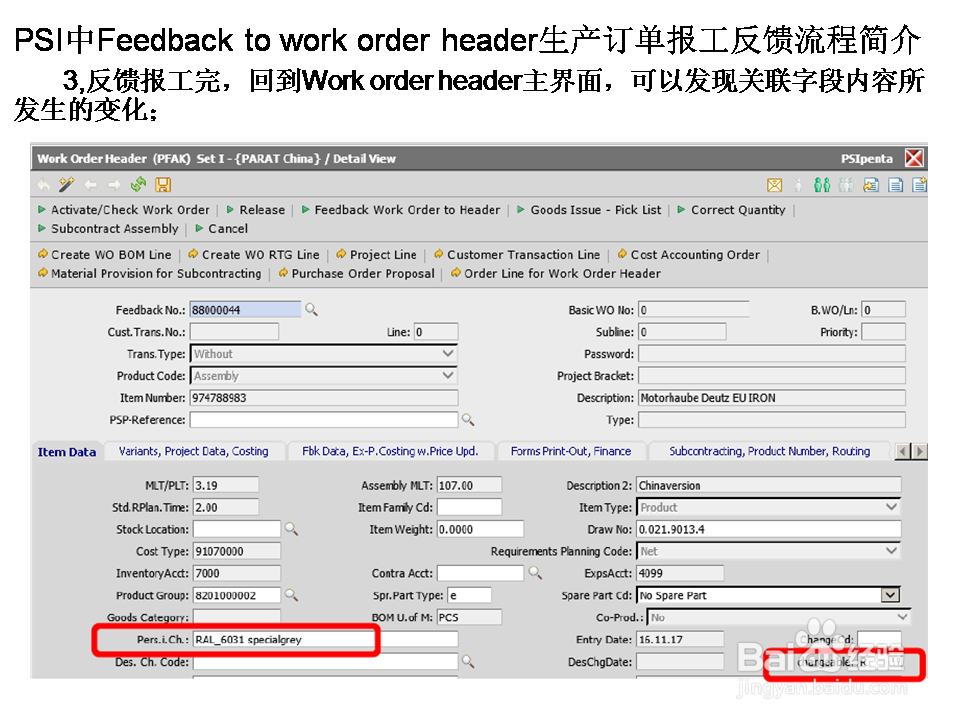Expand Requirements Planning Code dropdown
The height and width of the screenshot is (720, 960).
[891, 551]
